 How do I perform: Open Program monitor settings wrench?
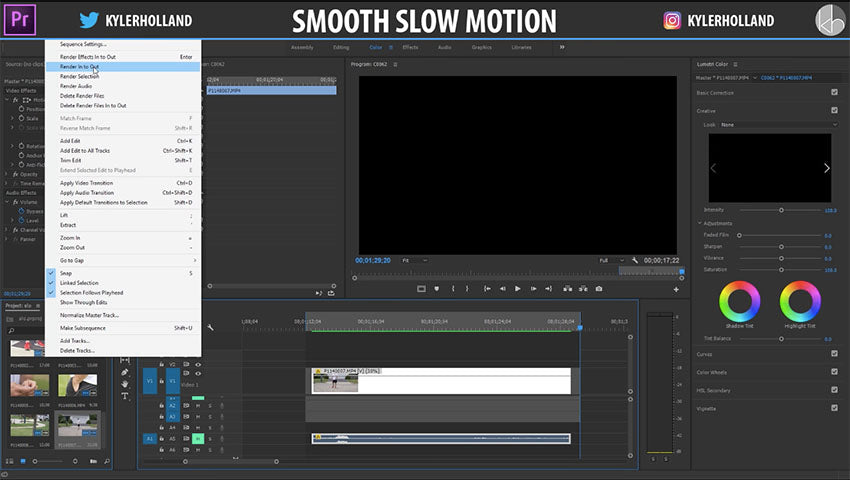635,260
